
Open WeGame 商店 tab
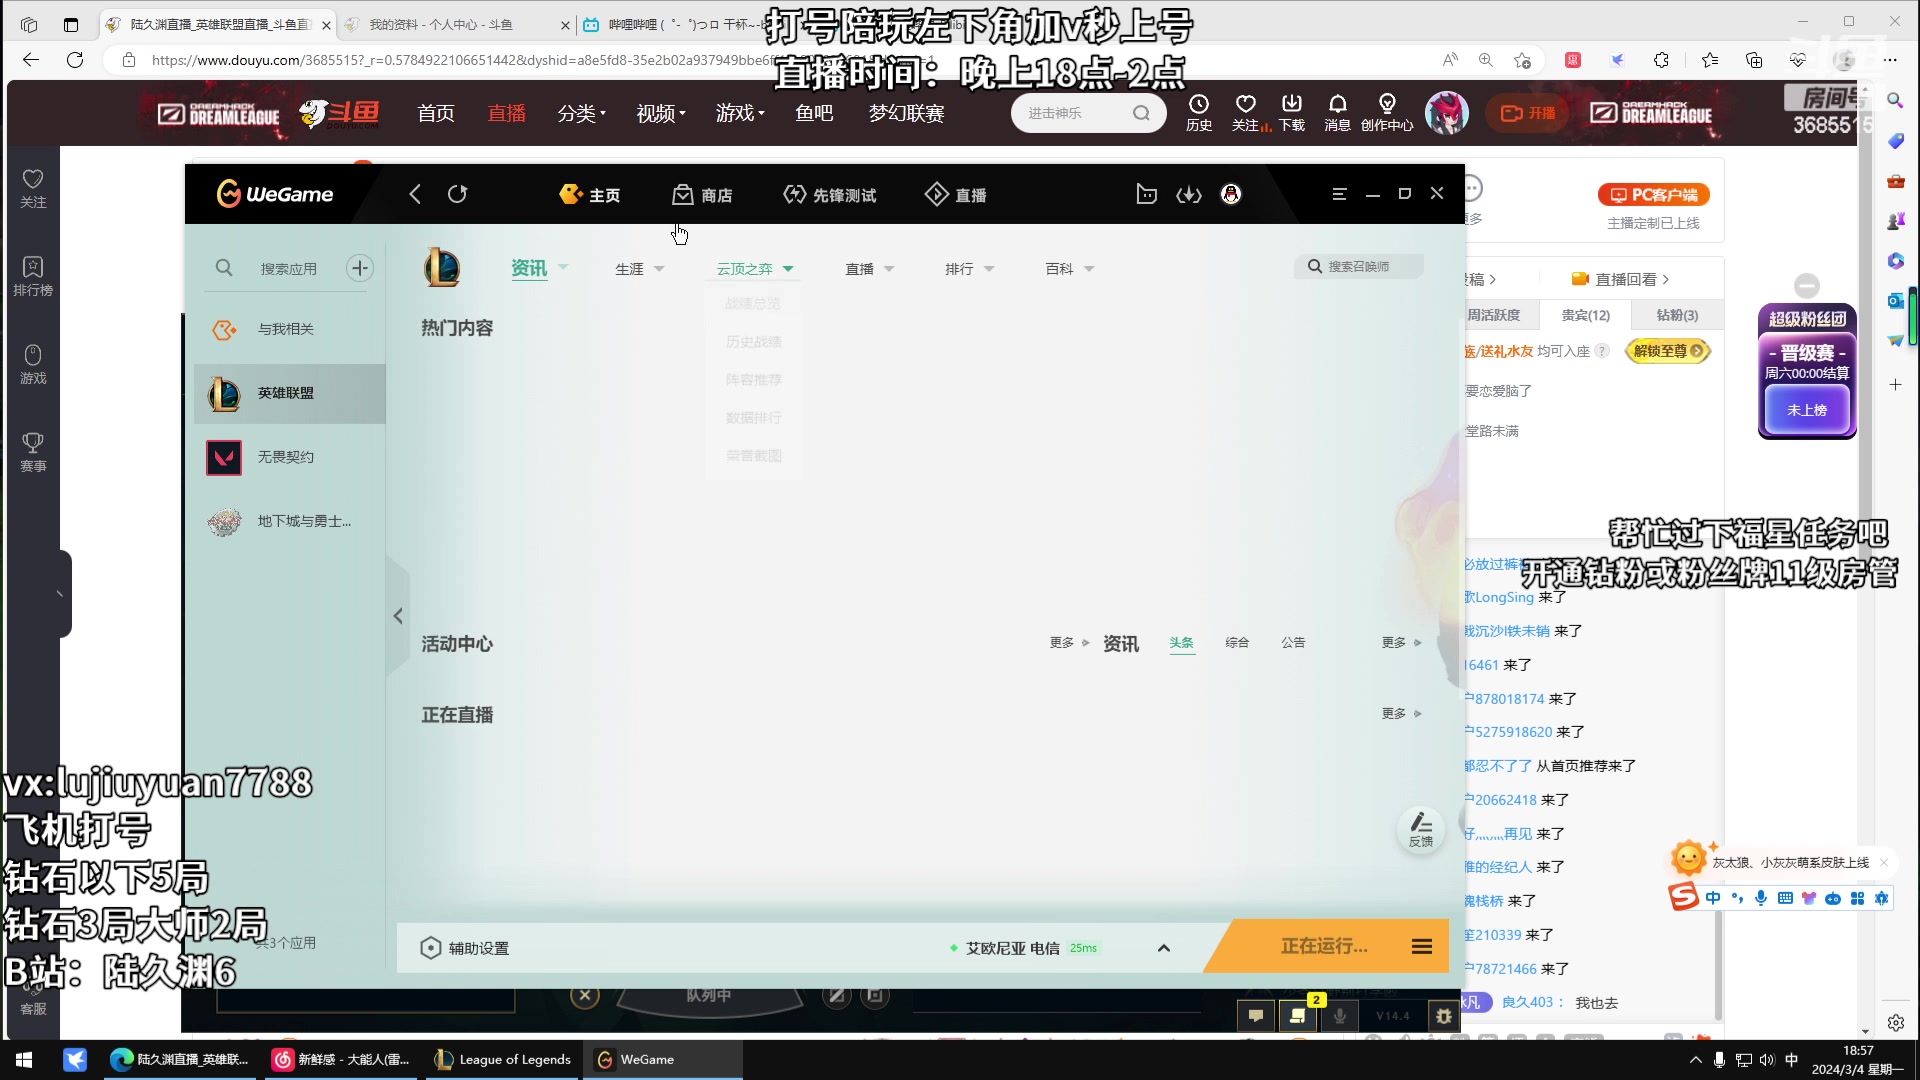(702, 195)
